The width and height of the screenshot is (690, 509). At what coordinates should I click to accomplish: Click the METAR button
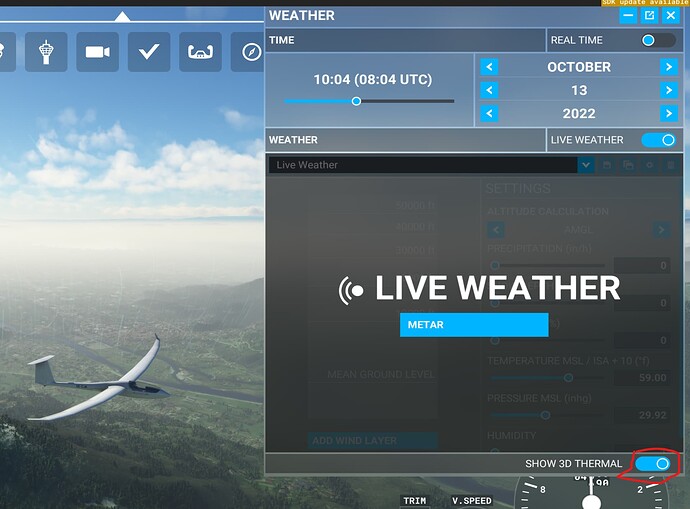click(474, 325)
